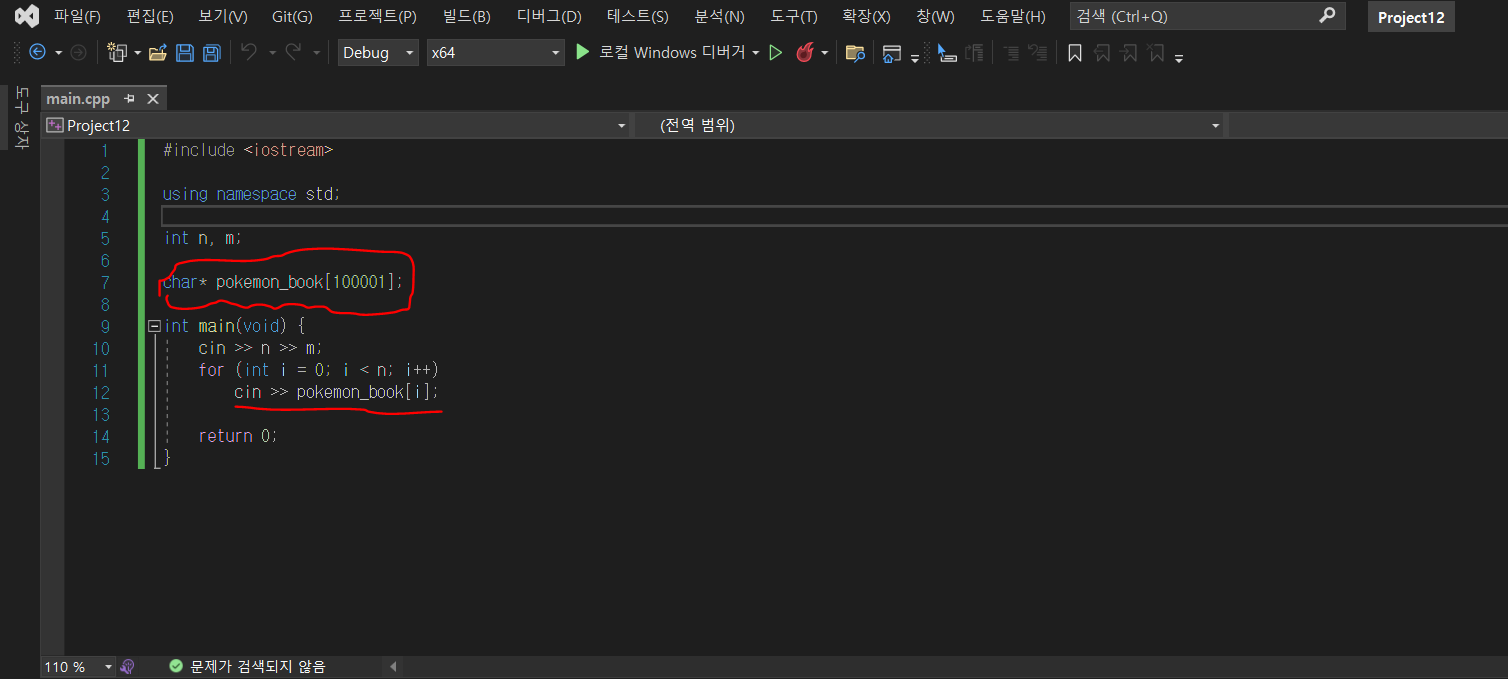Open the 편집(E) menu
The height and width of the screenshot is (679, 1508).
pos(150,16)
